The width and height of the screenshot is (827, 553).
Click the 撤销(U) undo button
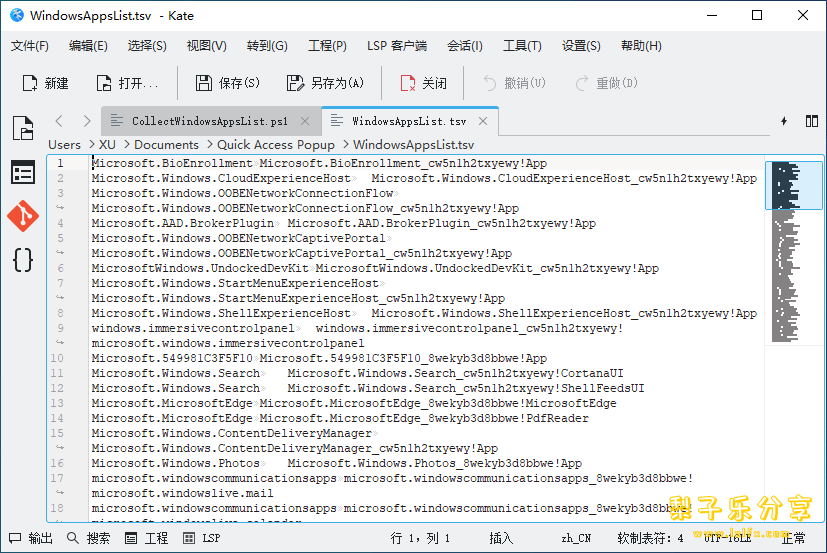point(514,83)
